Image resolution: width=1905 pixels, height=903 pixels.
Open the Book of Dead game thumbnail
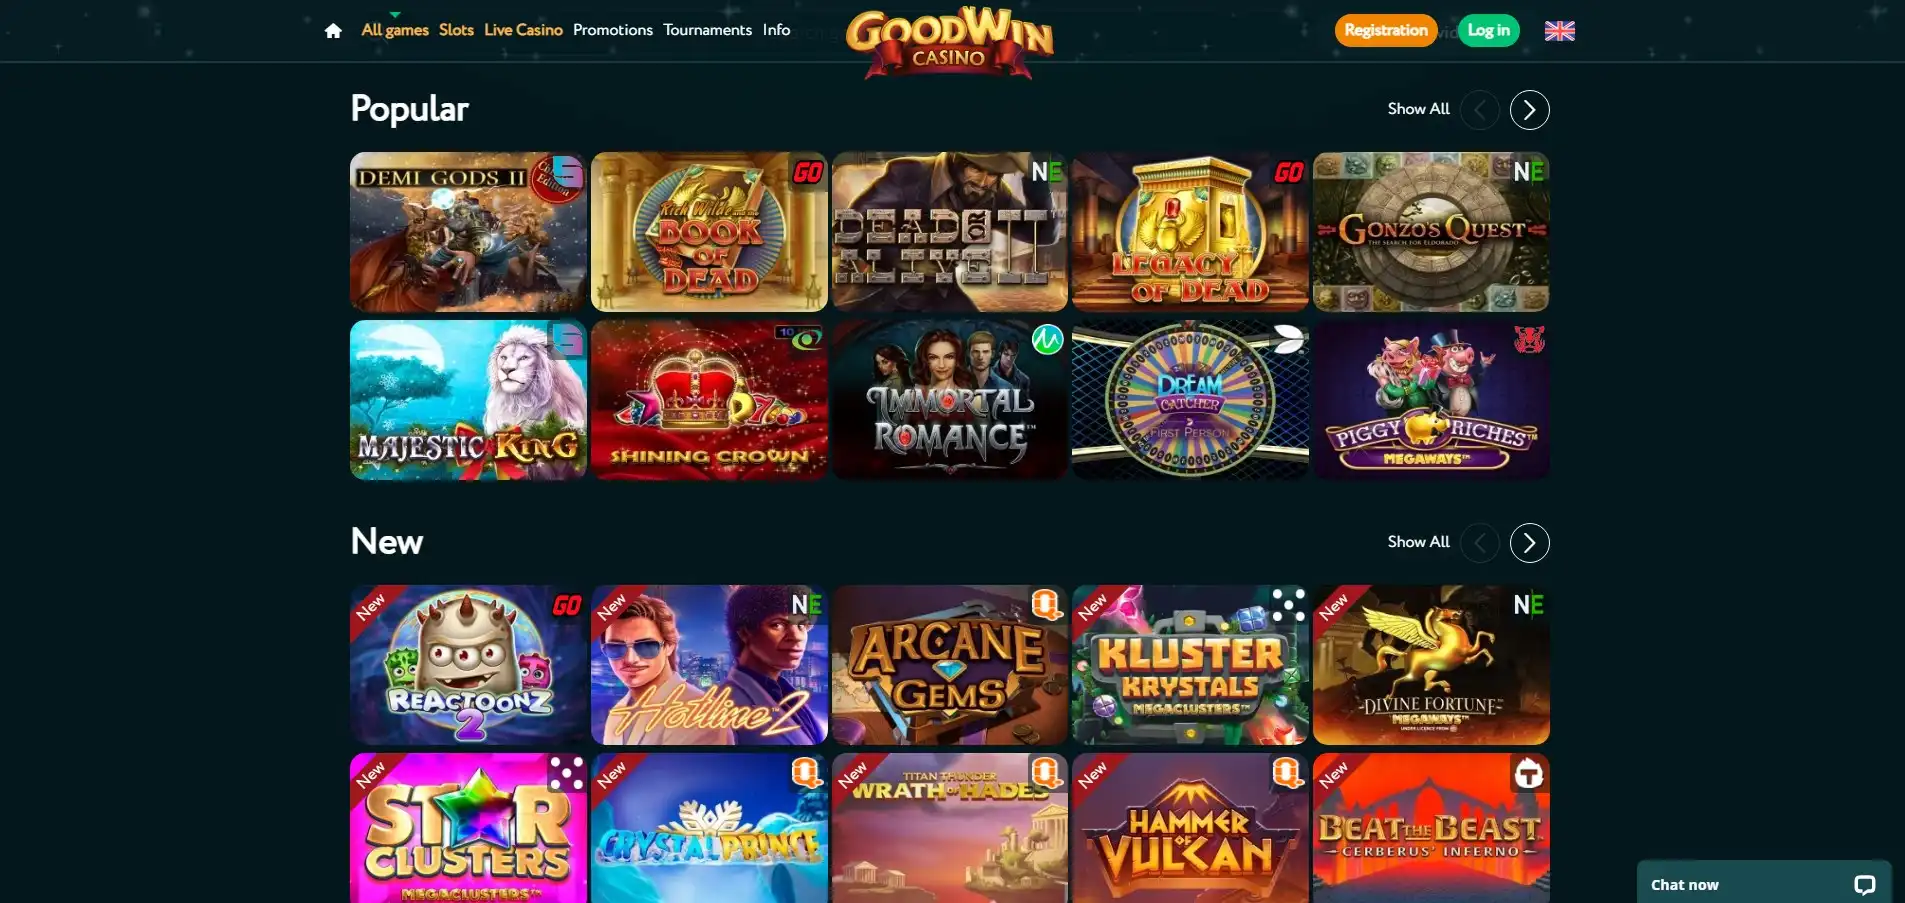709,232
